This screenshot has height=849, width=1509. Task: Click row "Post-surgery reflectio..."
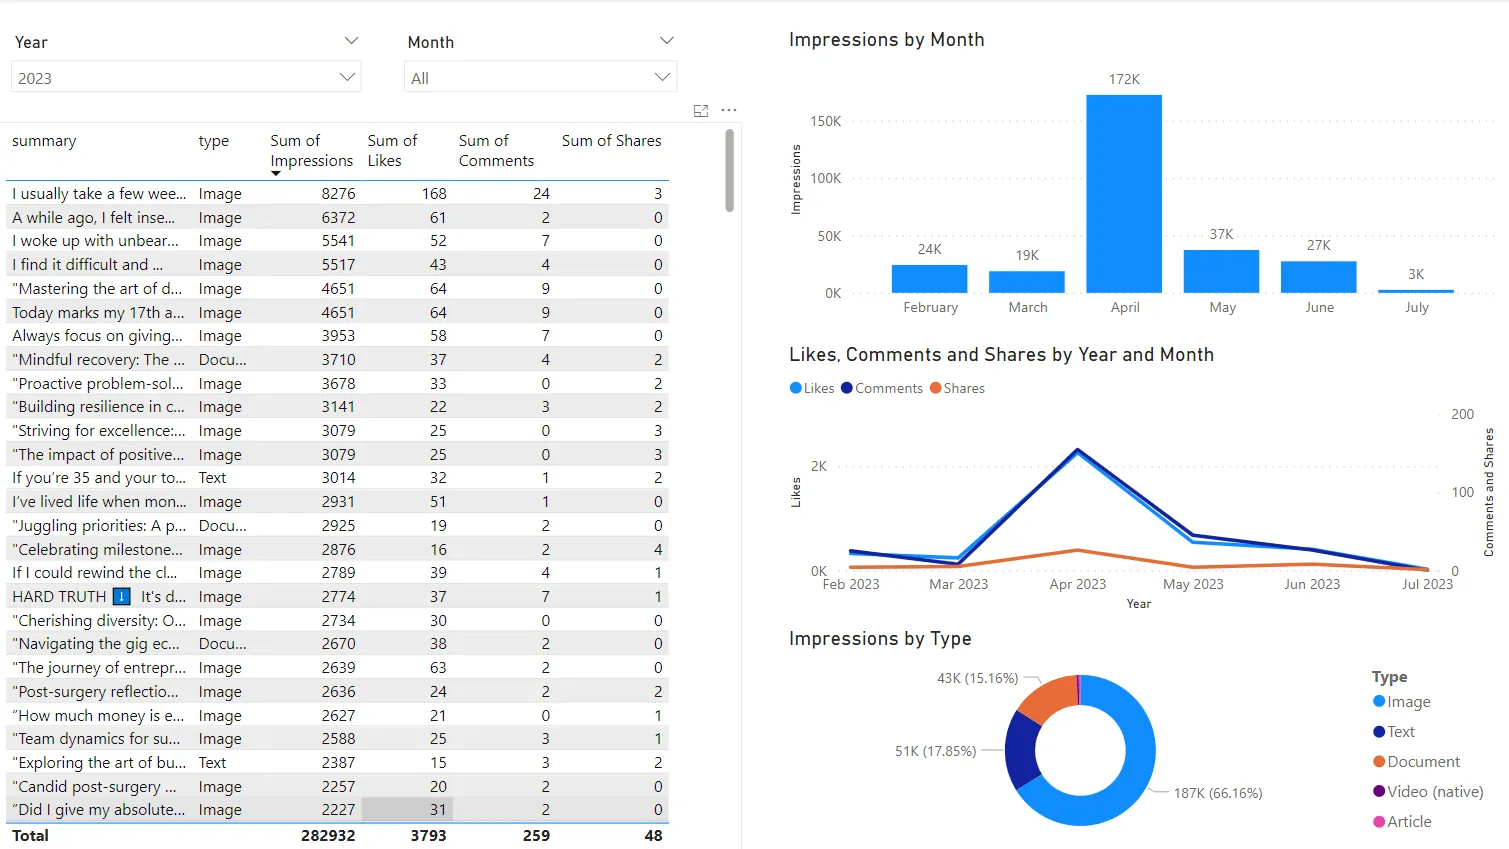coord(337,691)
